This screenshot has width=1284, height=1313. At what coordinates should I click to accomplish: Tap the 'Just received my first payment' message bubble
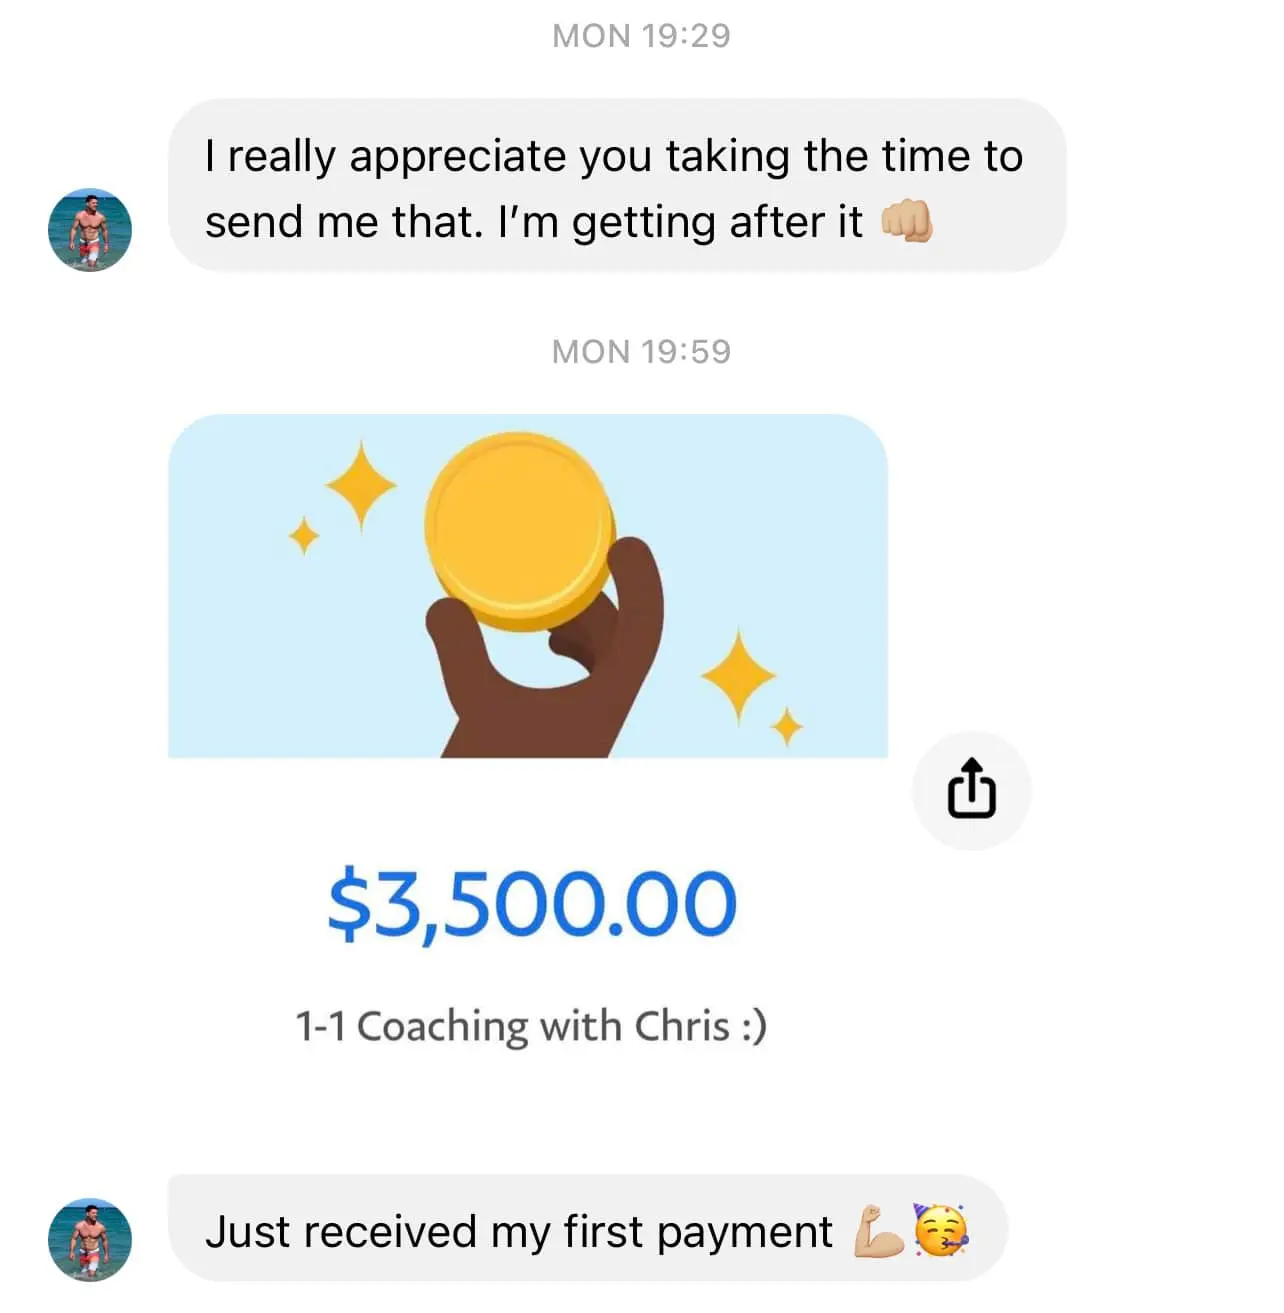pyautogui.click(x=587, y=1229)
